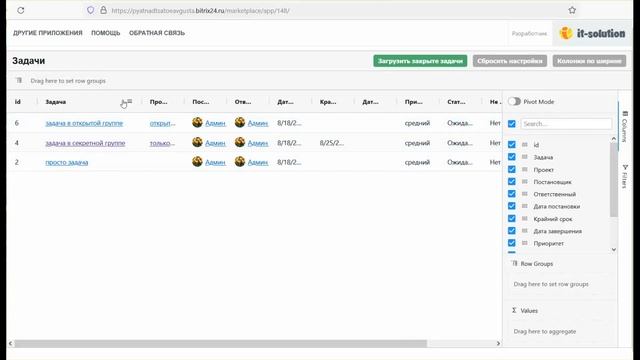
Task: Grab drag handle icon beside Ответственный column
Action: point(524,194)
